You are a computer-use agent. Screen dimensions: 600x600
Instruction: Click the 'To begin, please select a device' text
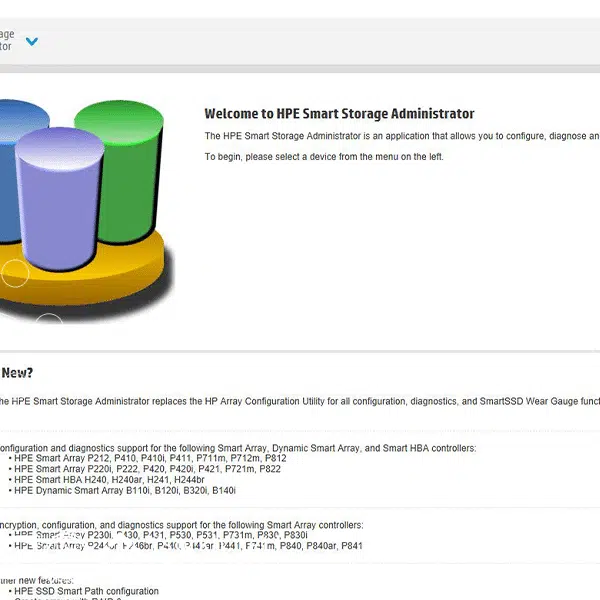click(323, 157)
